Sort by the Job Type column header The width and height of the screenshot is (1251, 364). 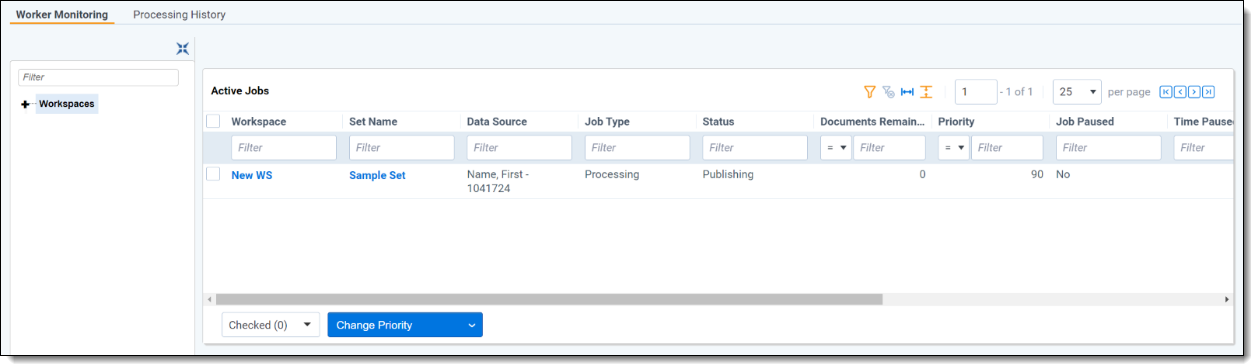click(x=607, y=122)
